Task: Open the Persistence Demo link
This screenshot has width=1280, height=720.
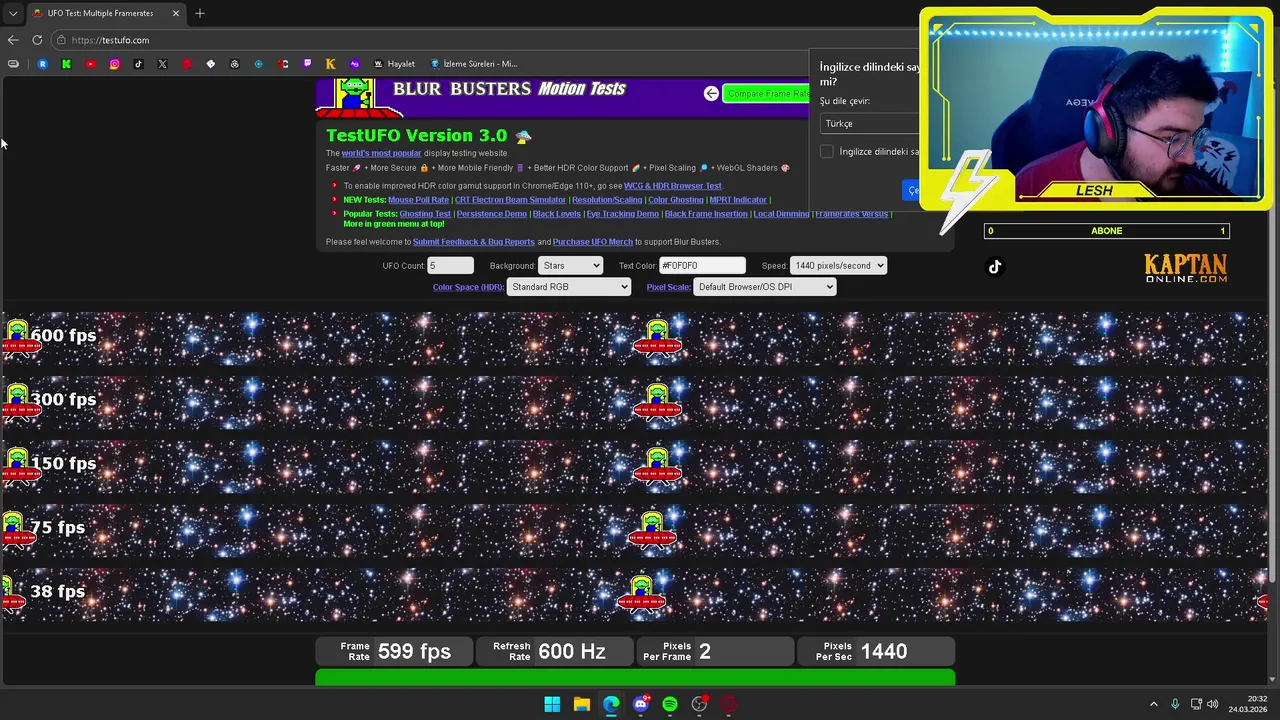Action: (x=492, y=214)
